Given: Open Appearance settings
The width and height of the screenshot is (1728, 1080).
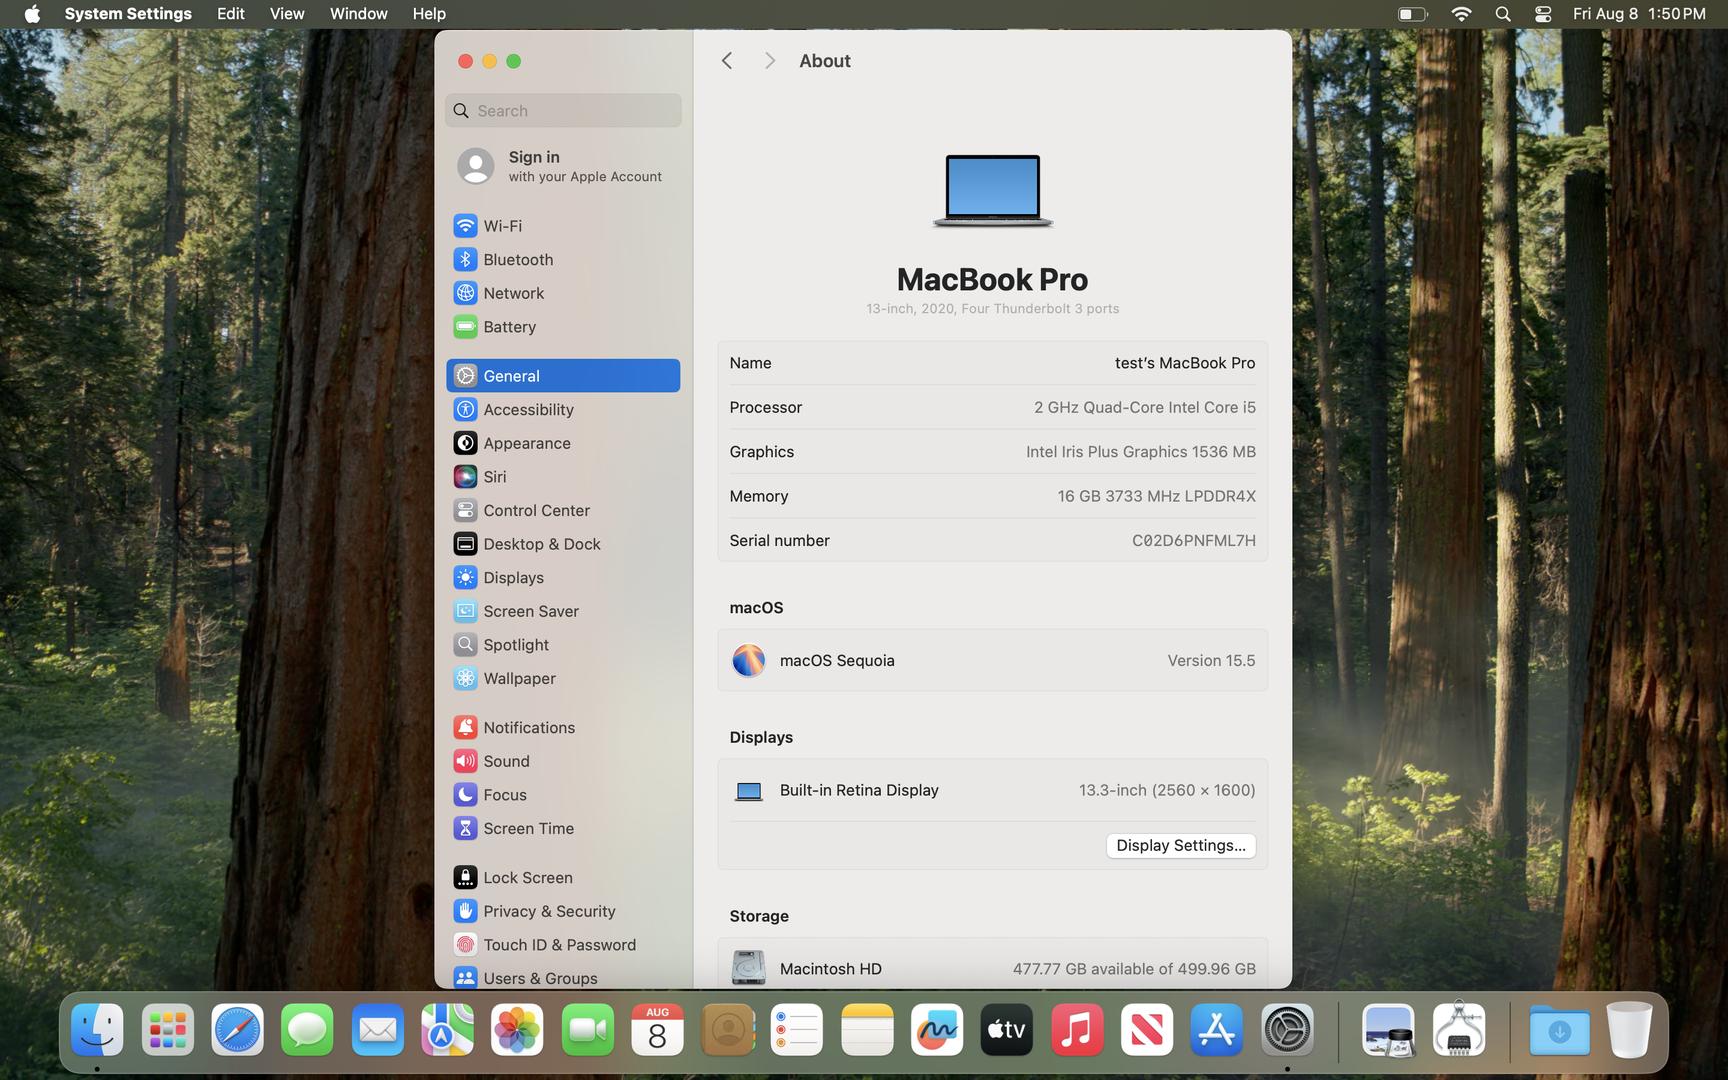Looking at the screenshot, I should (563, 443).
